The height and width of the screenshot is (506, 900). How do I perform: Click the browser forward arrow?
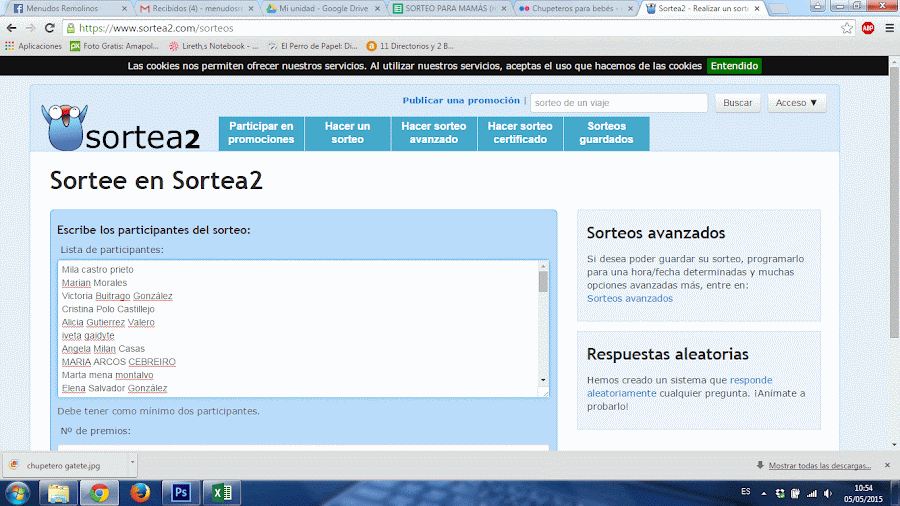pyautogui.click(x=30, y=28)
